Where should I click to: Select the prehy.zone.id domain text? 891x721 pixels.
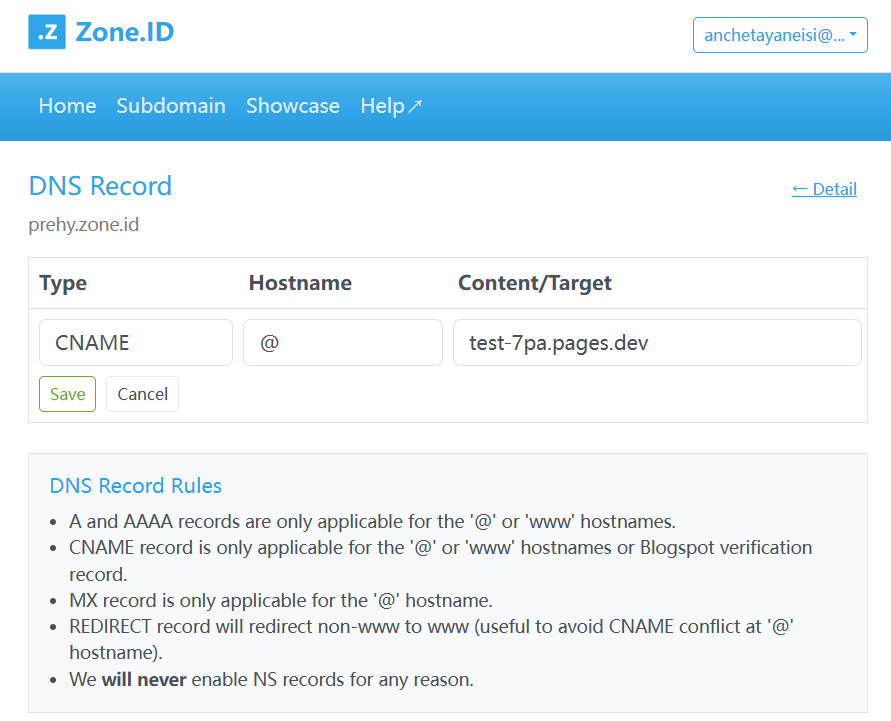(84, 224)
